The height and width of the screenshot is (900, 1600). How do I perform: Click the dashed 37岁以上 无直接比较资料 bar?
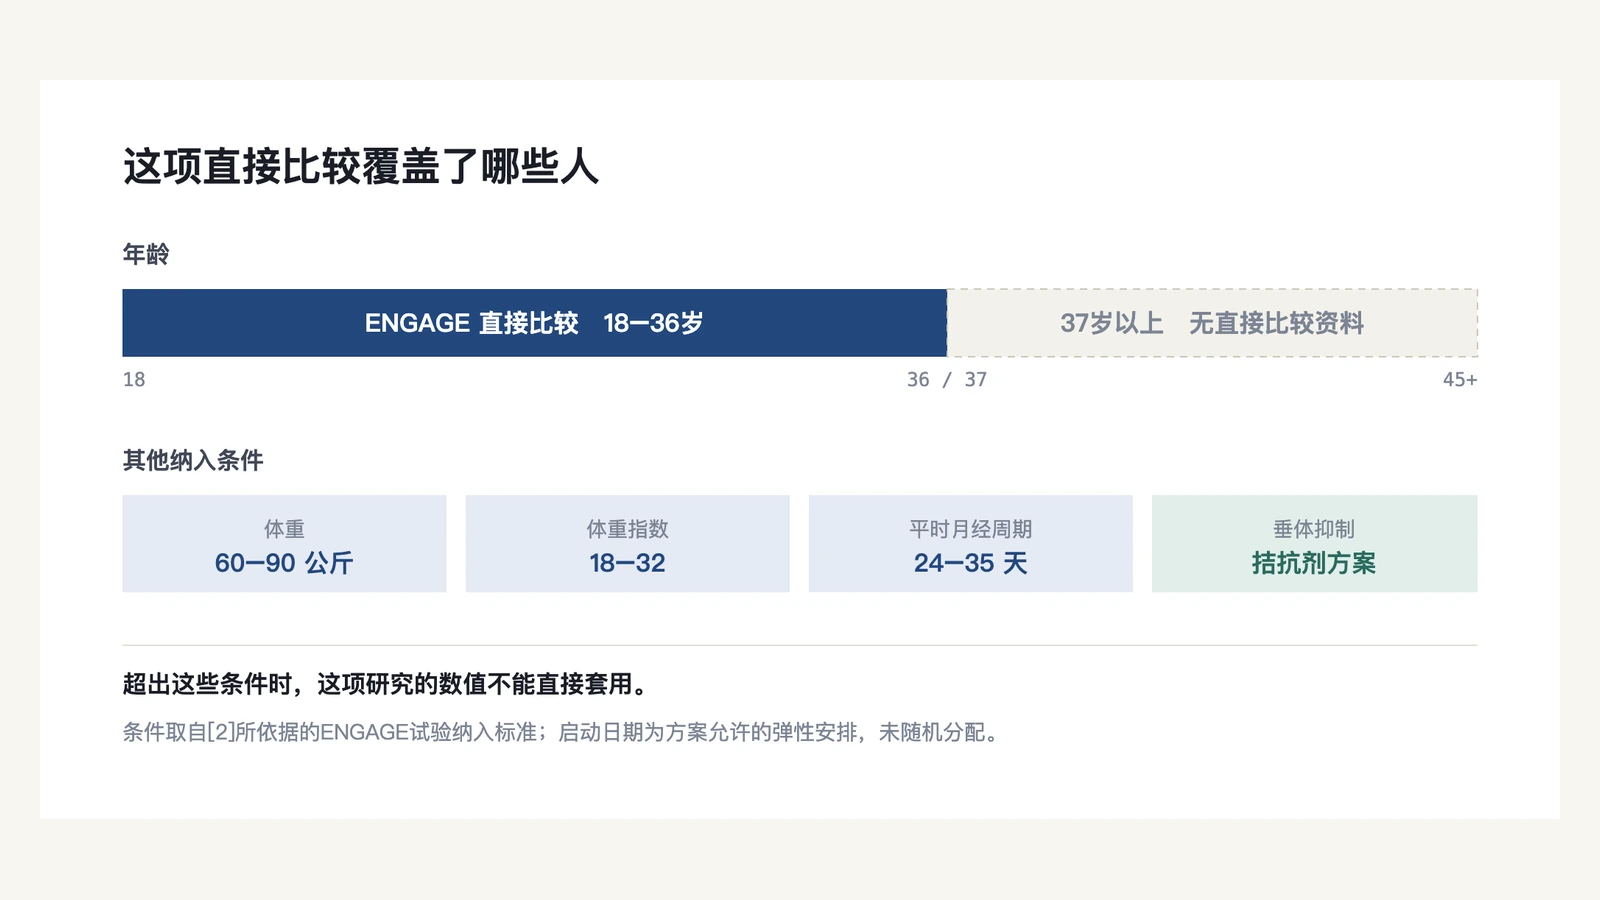click(1212, 323)
